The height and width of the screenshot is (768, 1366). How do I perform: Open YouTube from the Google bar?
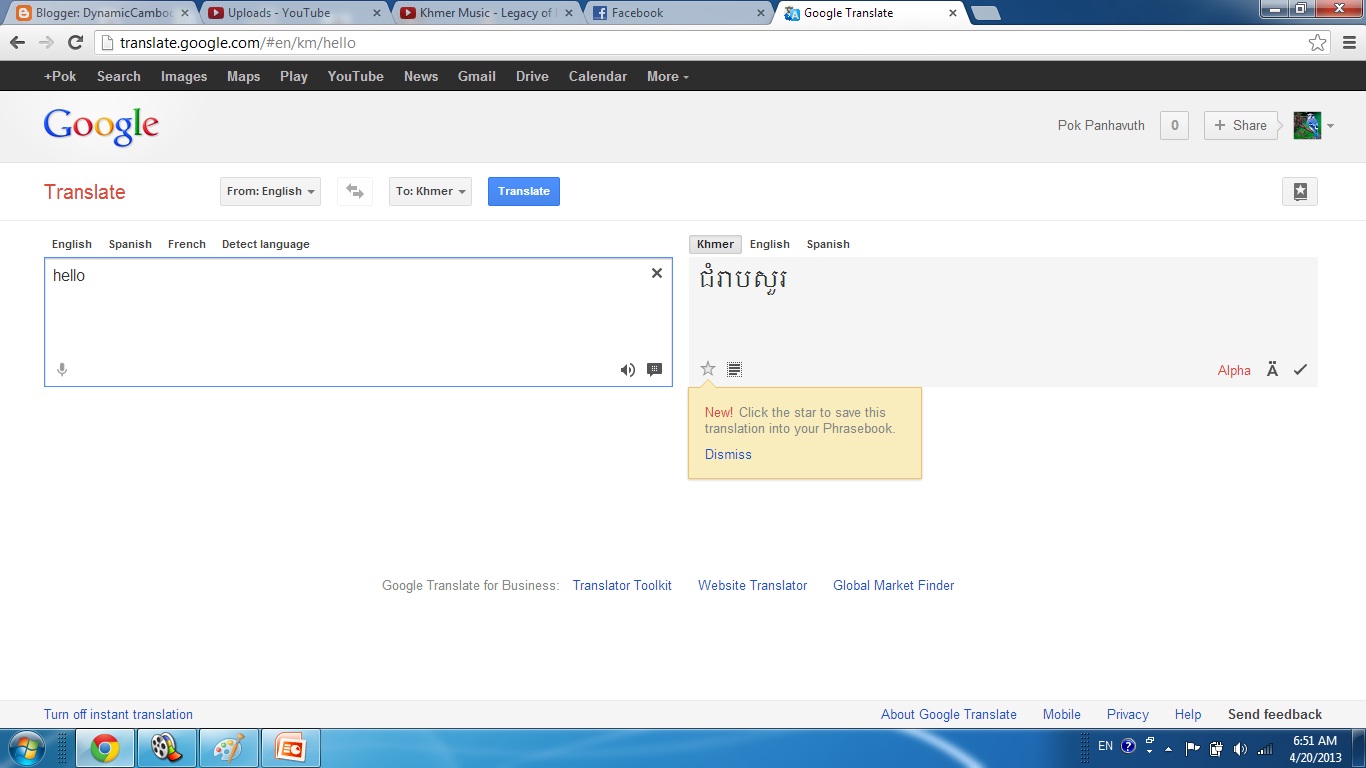point(356,76)
